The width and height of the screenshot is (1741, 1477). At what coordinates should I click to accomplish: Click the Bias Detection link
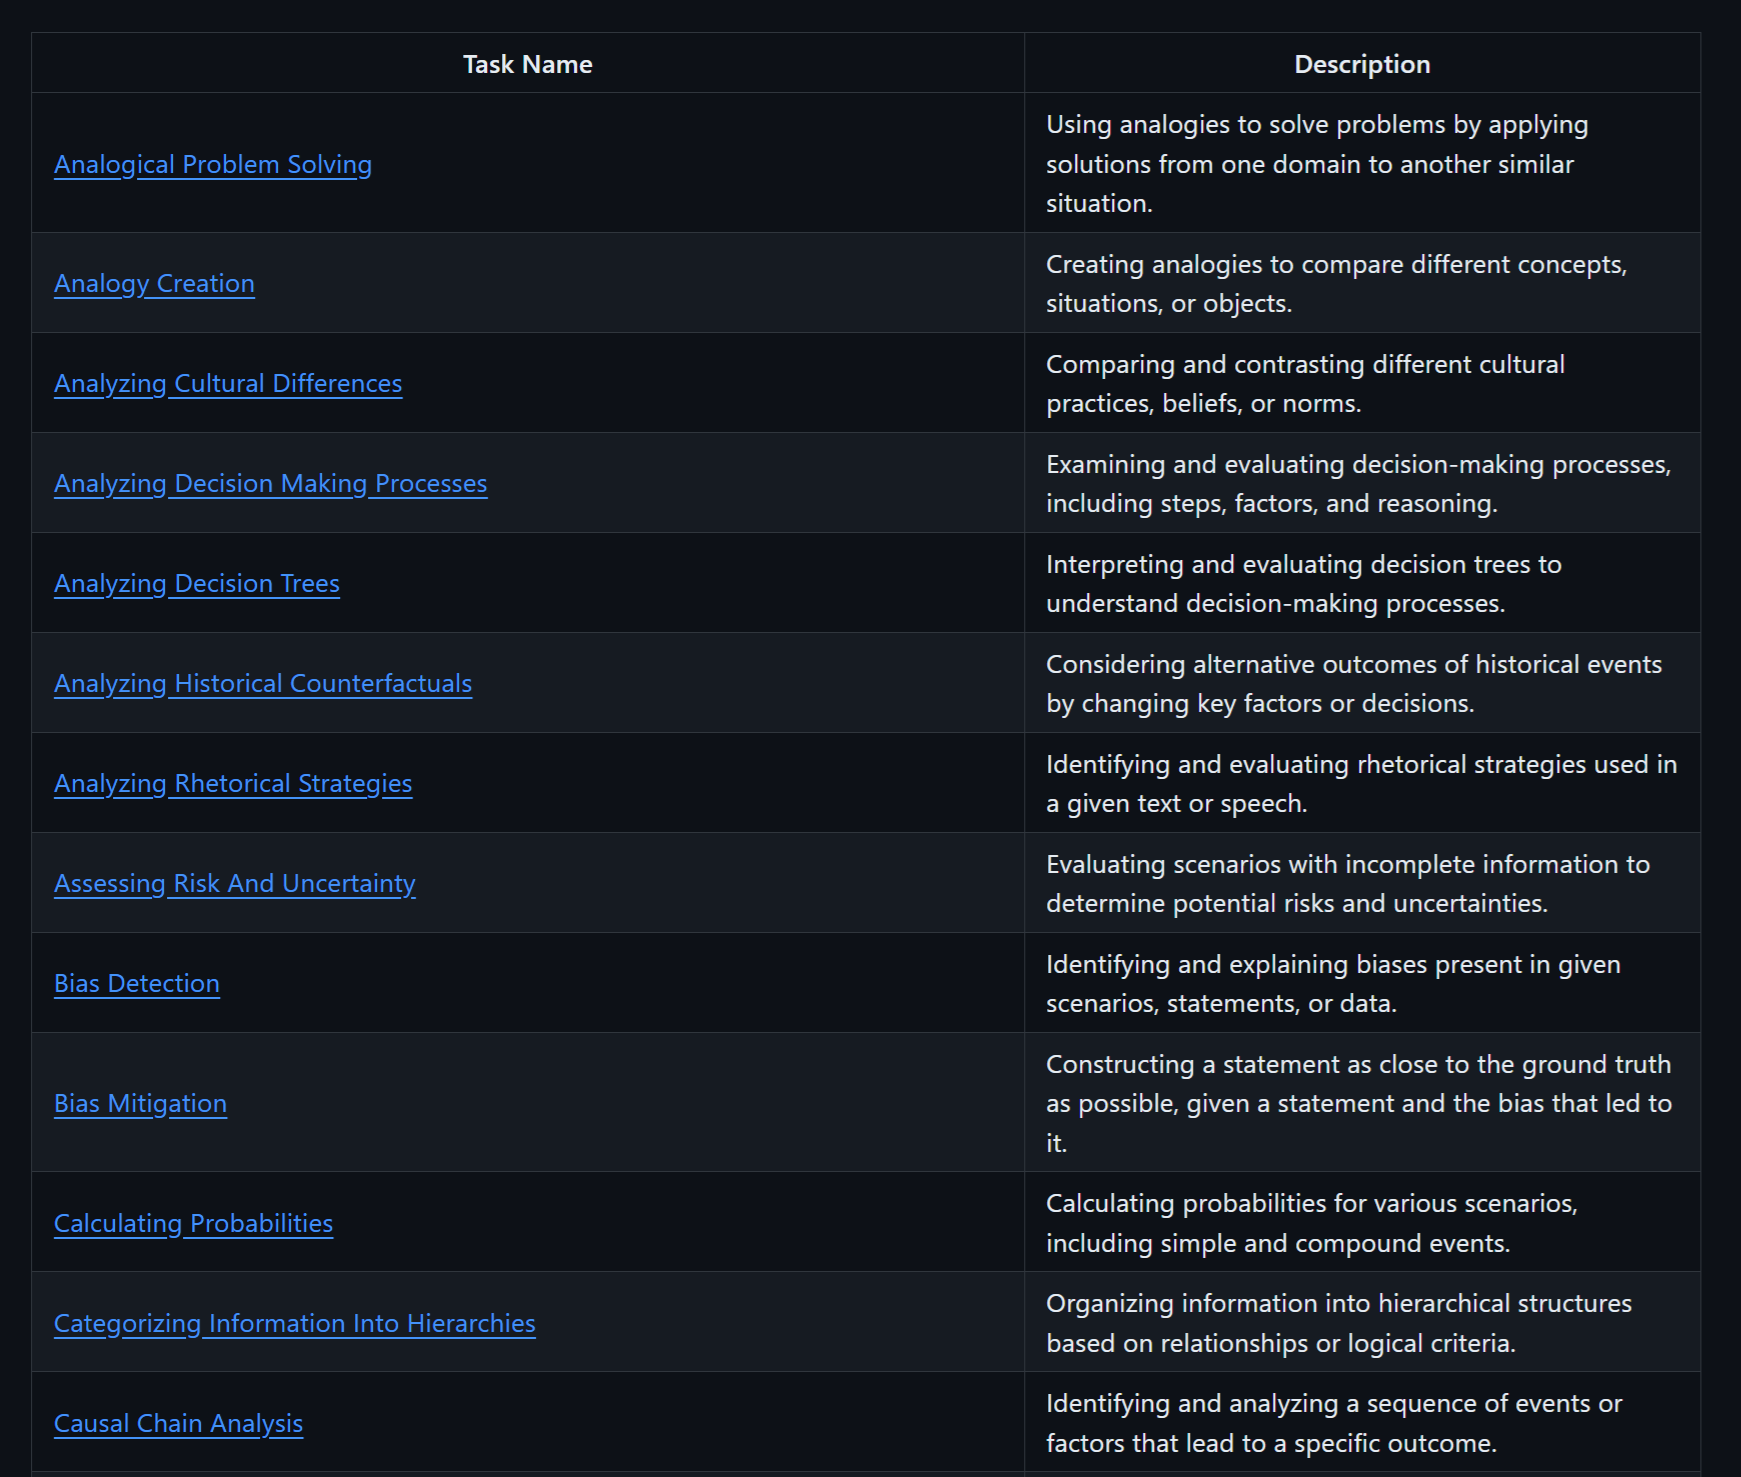137,984
